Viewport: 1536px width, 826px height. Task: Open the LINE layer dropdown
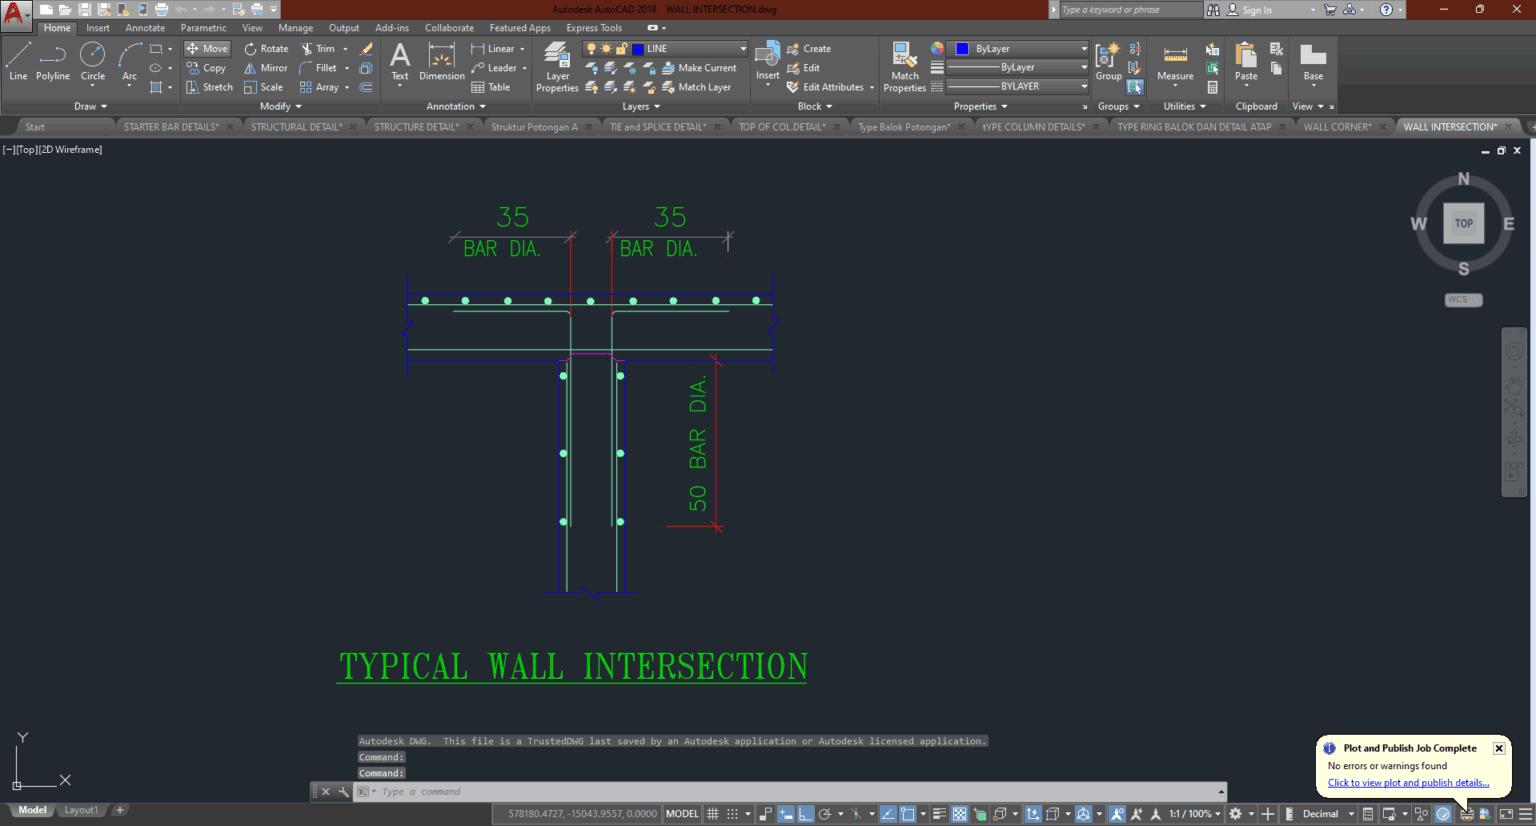coord(742,48)
